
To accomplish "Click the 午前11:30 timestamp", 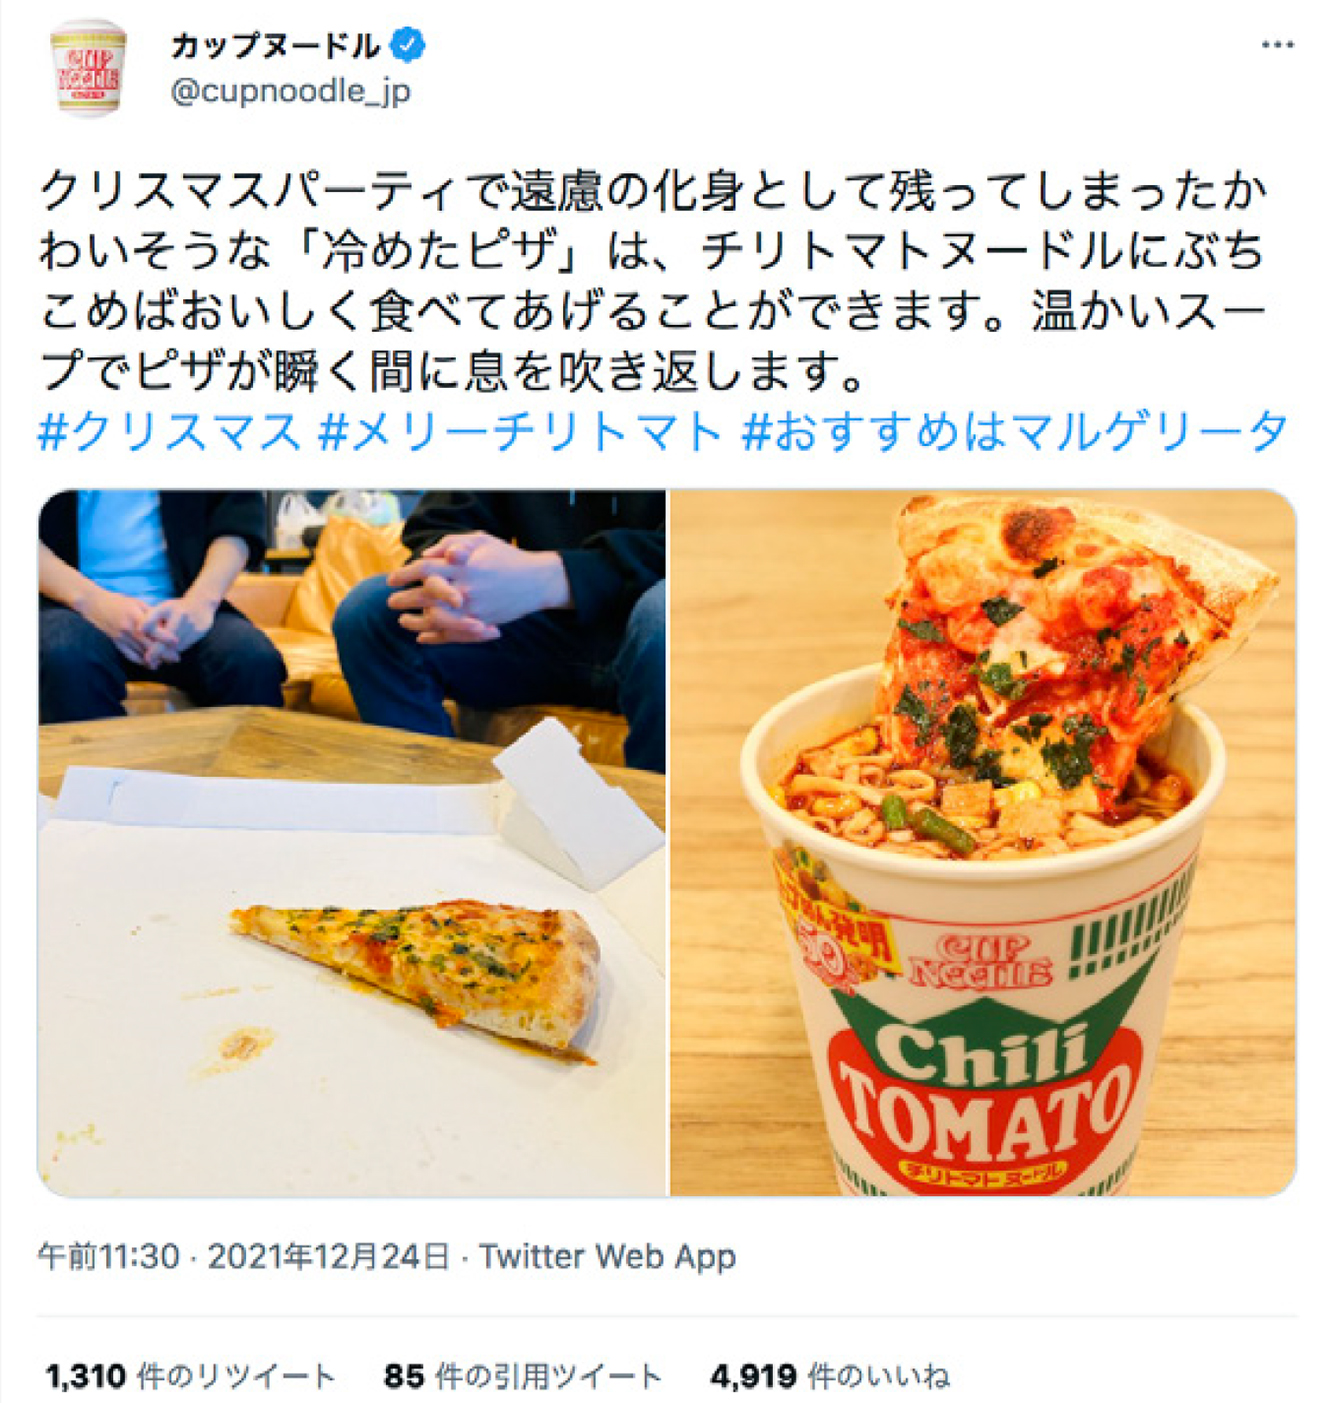I will [108, 1256].
